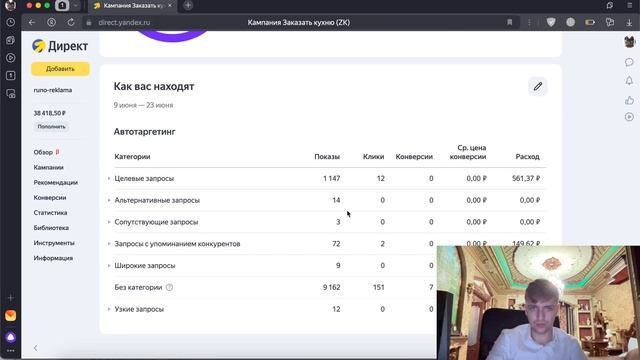The image size is (640, 360).
Task: Sort by the 'Клики' column header
Action: point(373,157)
